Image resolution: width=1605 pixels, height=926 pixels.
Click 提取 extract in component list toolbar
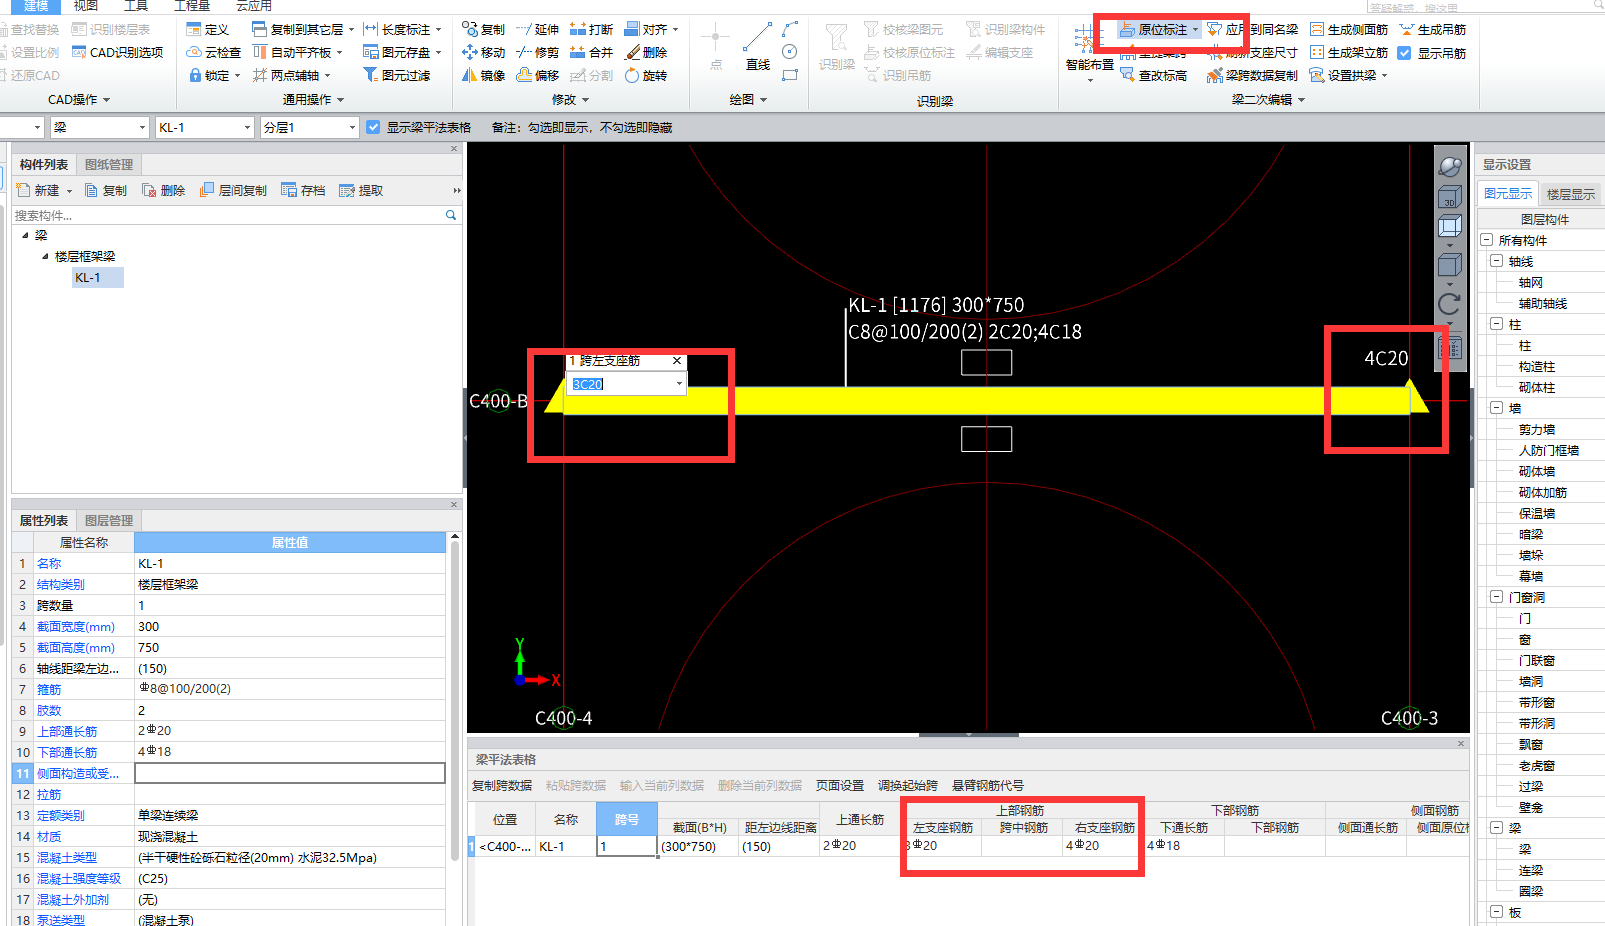pyautogui.click(x=361, y=190)
